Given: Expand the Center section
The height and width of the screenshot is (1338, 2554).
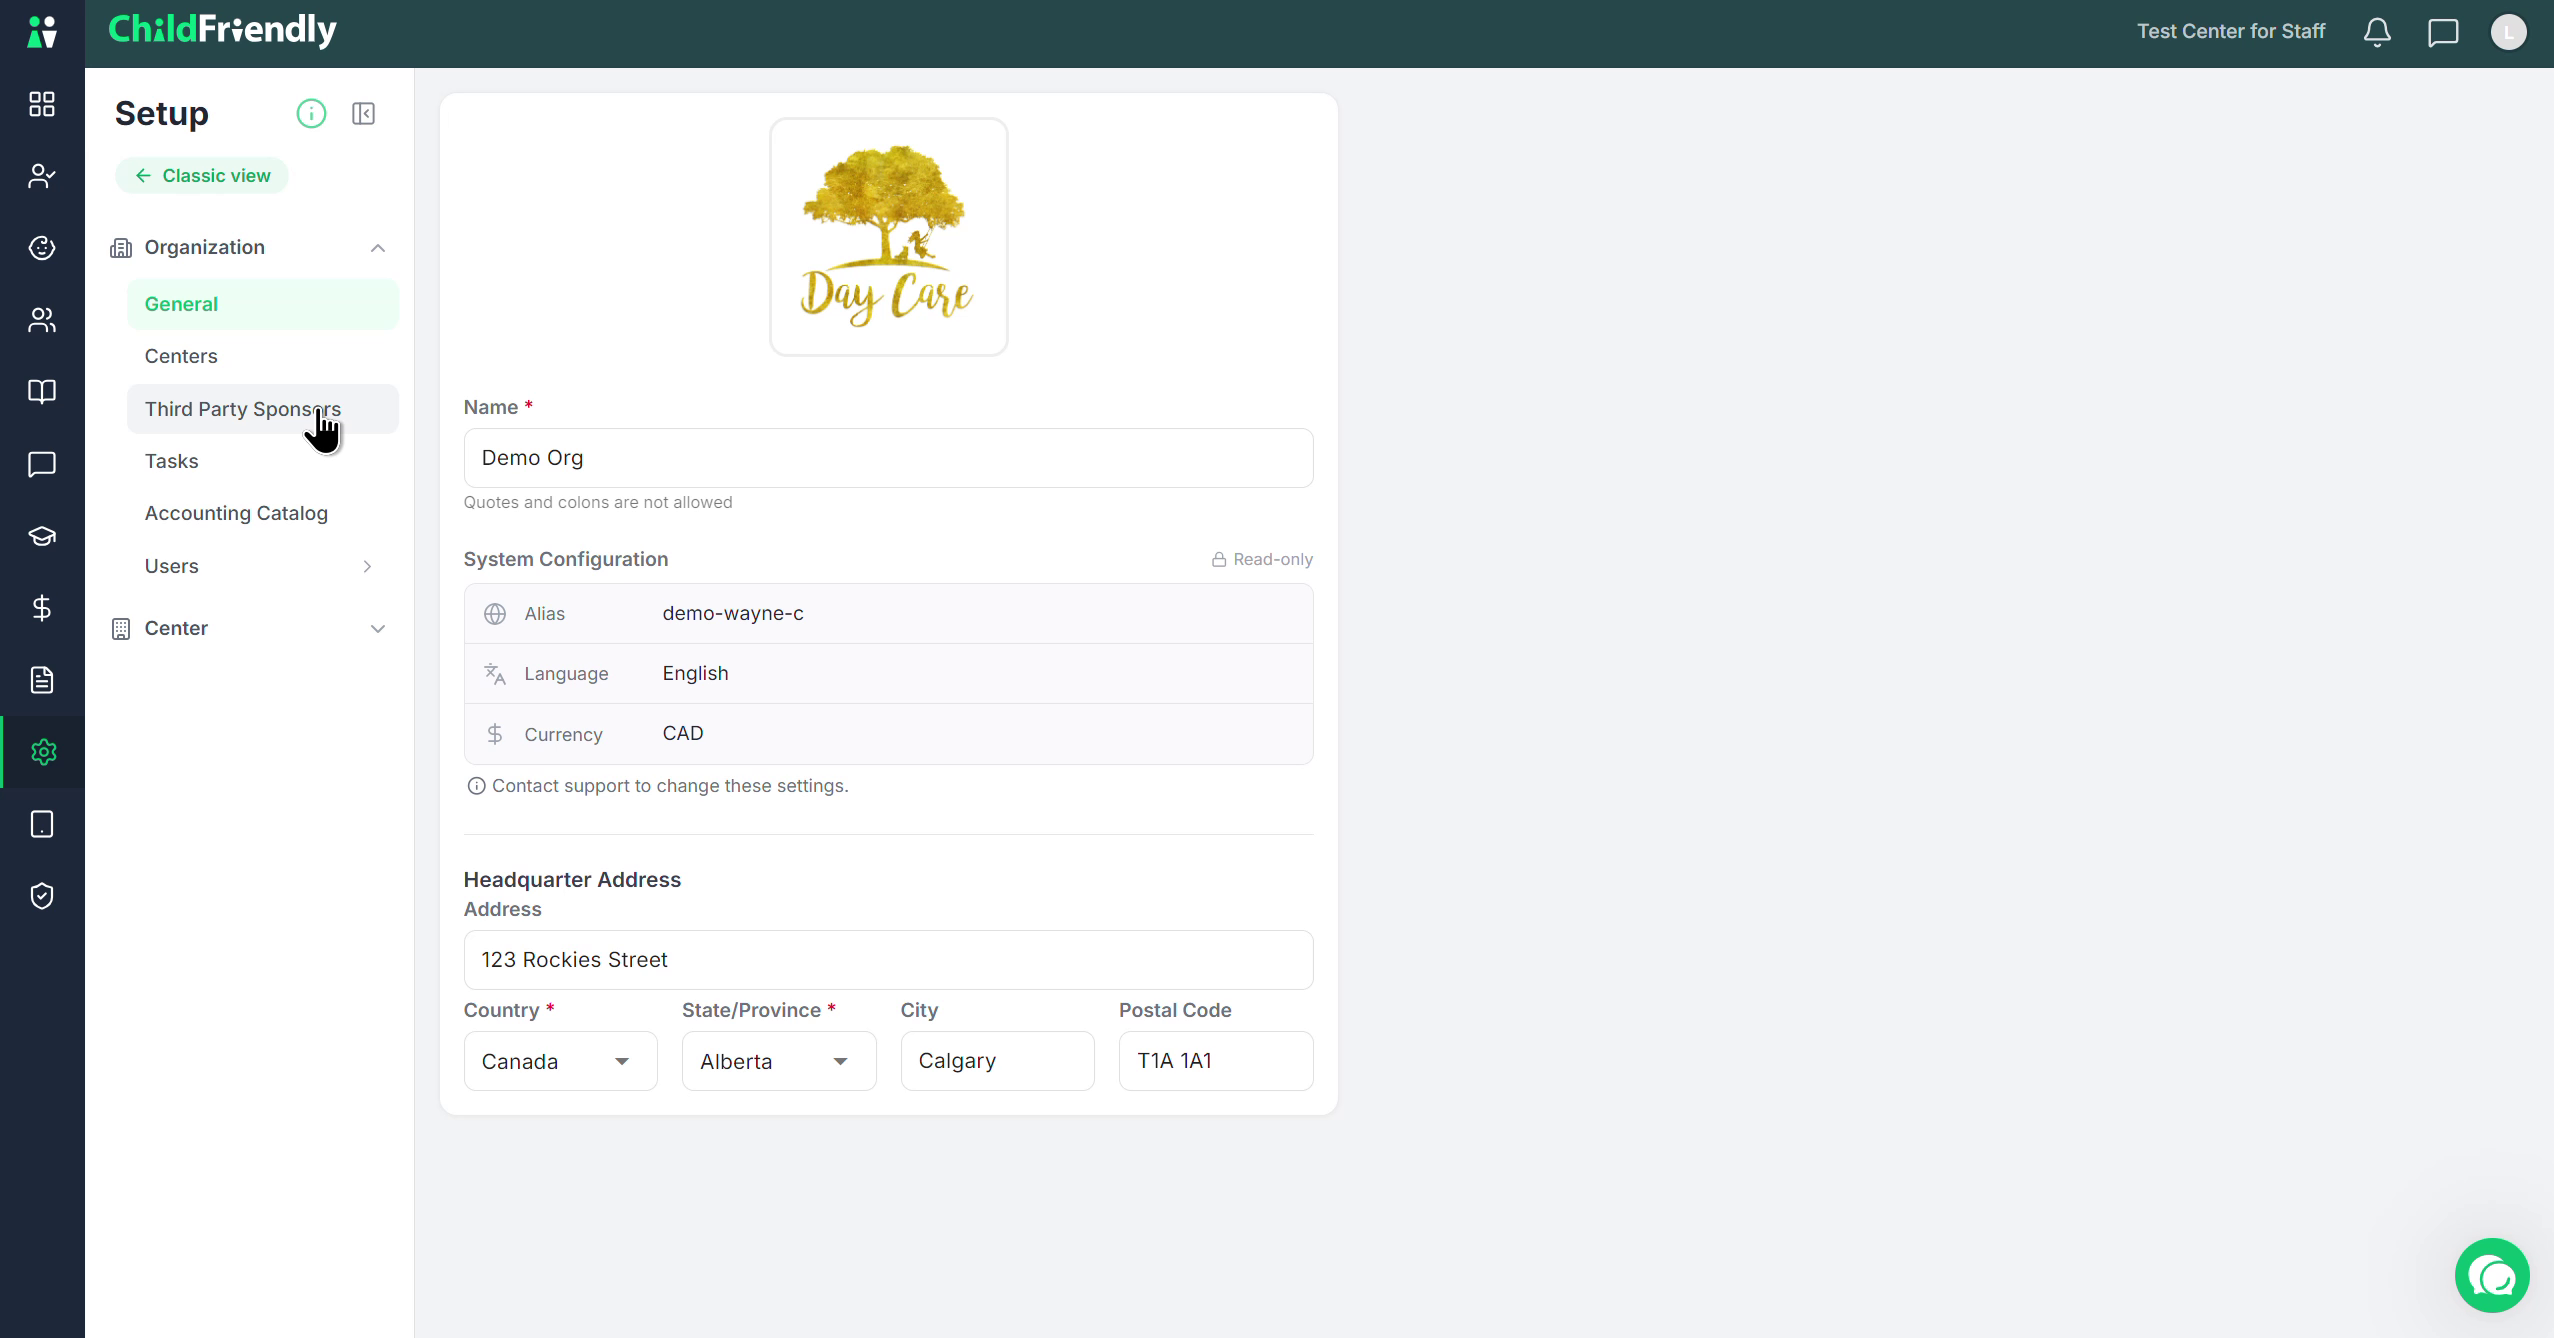Looking at the screenshot, I should pos(378,629).
